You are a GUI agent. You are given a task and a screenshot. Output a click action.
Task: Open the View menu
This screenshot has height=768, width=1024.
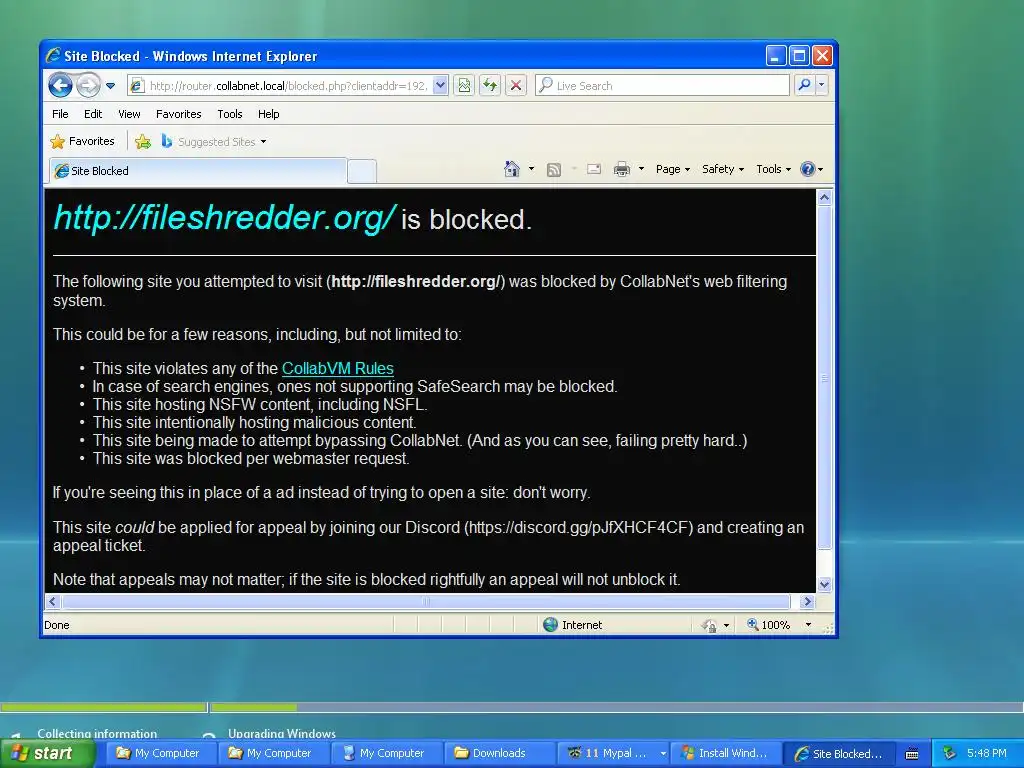[129, 114]
